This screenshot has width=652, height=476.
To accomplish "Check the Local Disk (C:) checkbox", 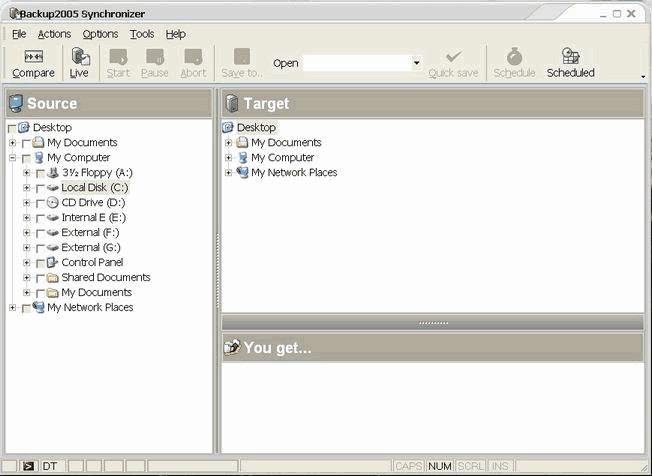I will coord(40,188).
